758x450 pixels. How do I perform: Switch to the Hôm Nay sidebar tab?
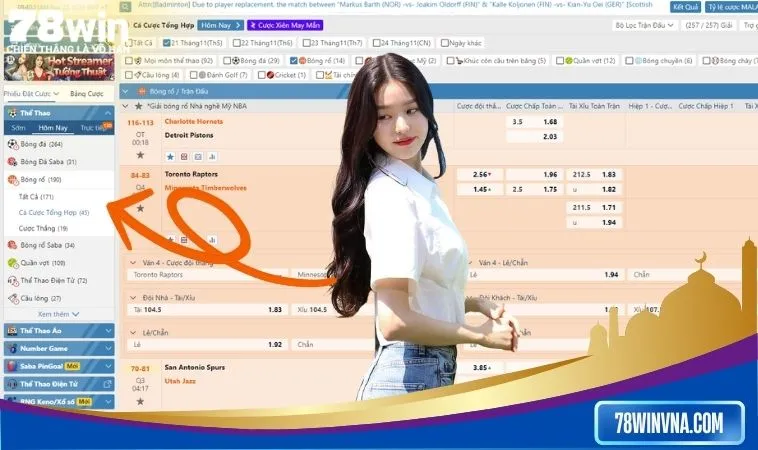click(x=53, y=128)
